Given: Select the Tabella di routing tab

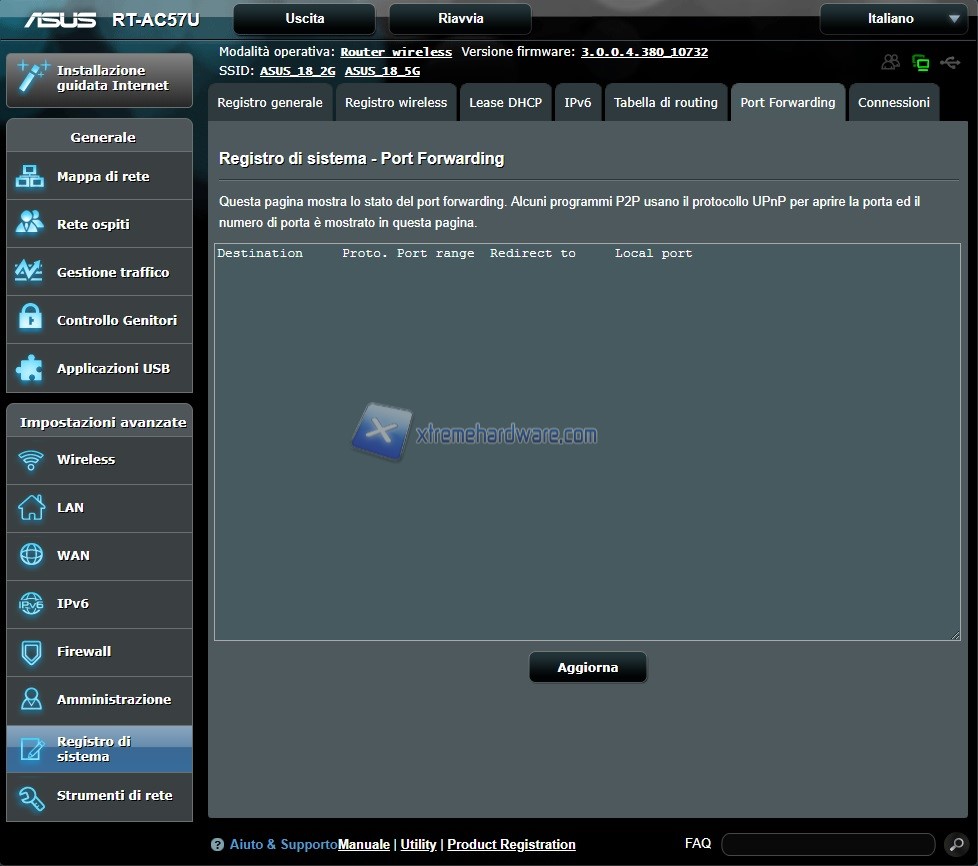Looking at the screenshot, I should pos(665,103).
